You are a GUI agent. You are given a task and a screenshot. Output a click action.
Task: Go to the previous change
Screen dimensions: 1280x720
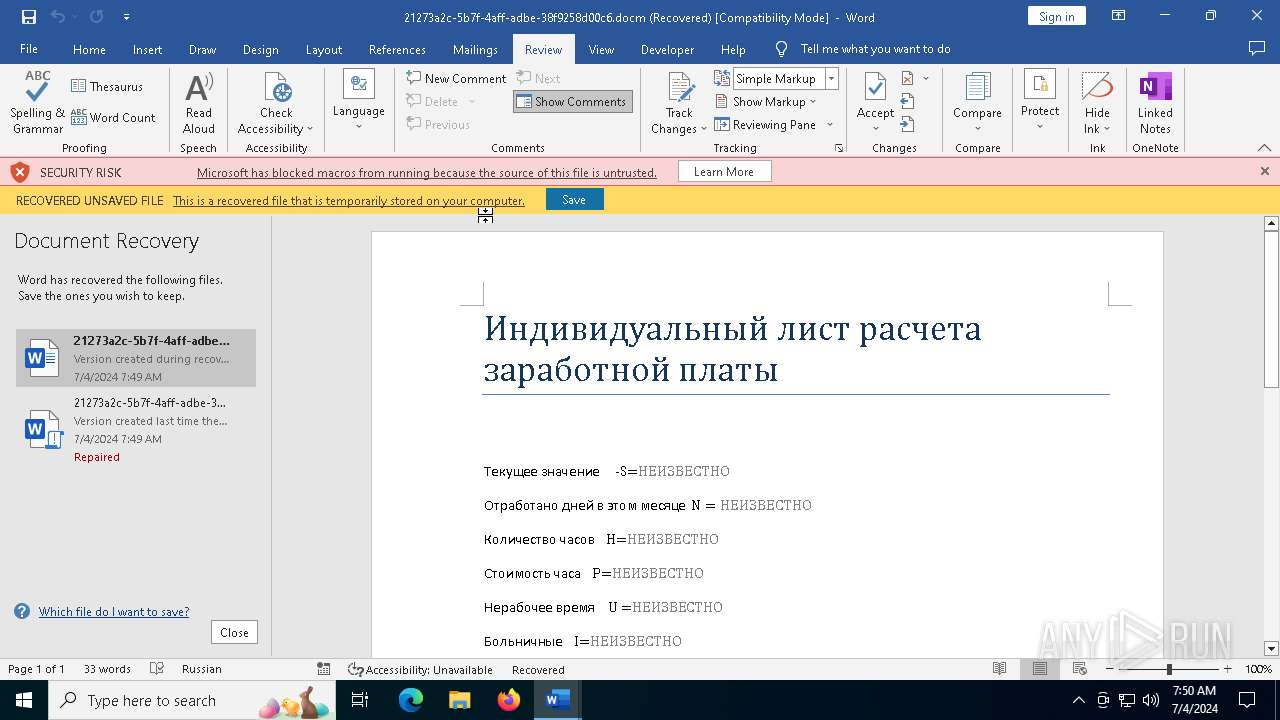pyautogui.click(x=908, y=101)
